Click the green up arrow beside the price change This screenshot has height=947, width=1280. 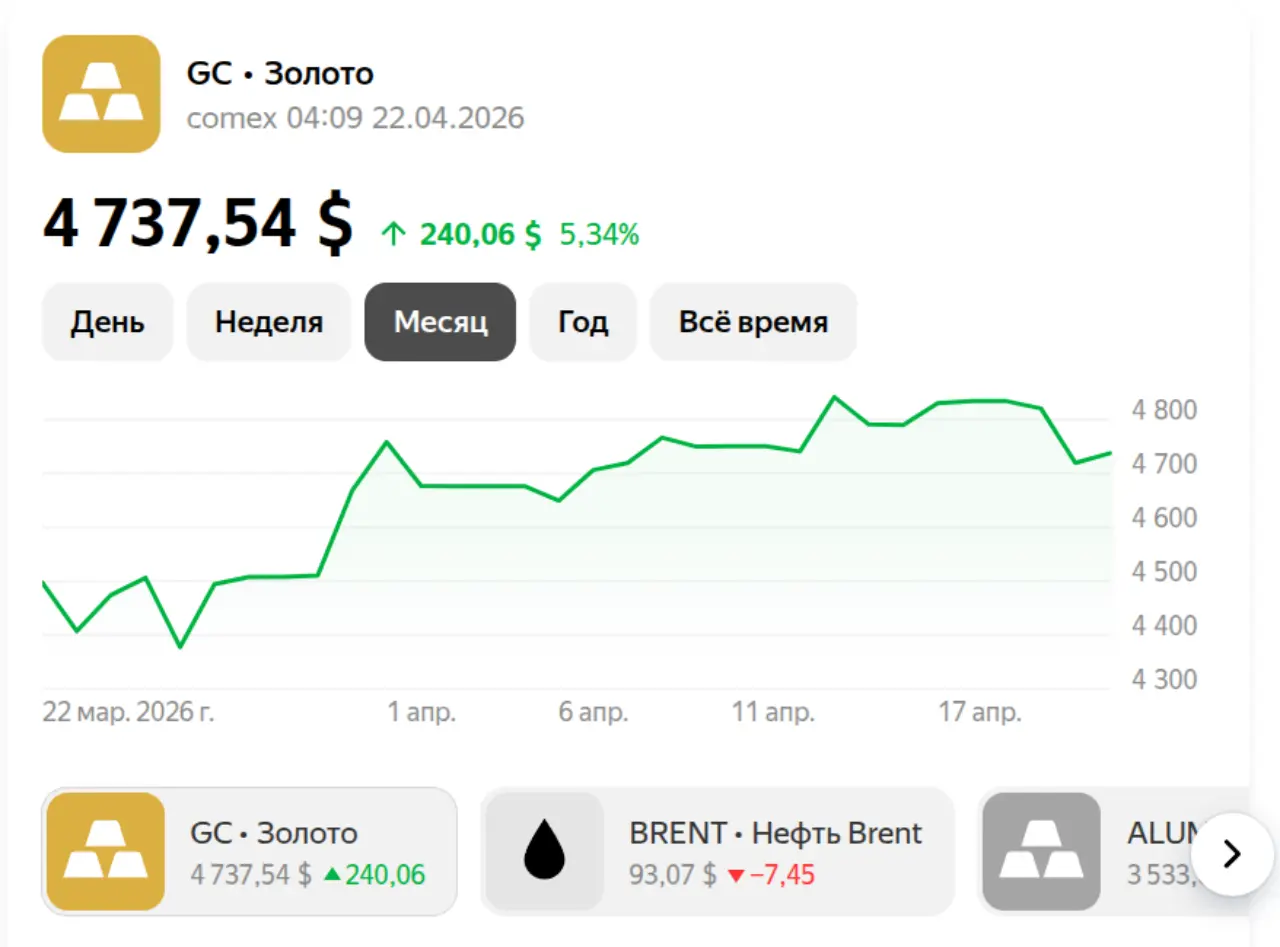392,234
